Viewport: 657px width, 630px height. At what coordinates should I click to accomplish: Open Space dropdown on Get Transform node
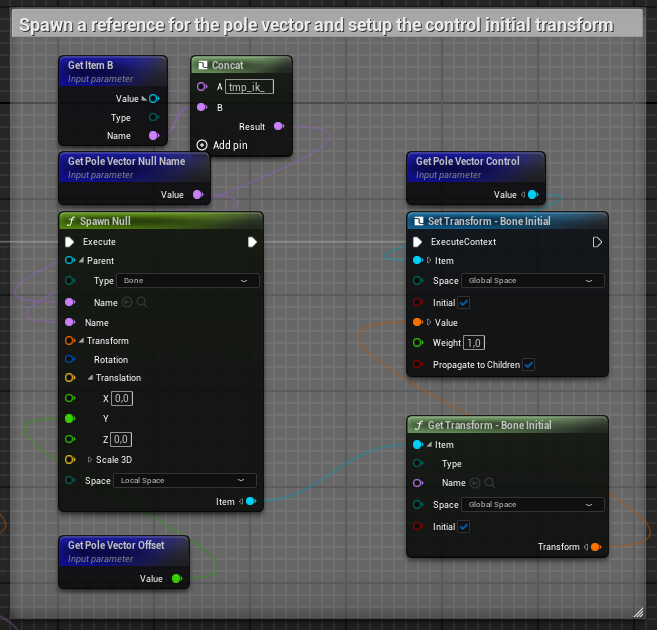533,505
